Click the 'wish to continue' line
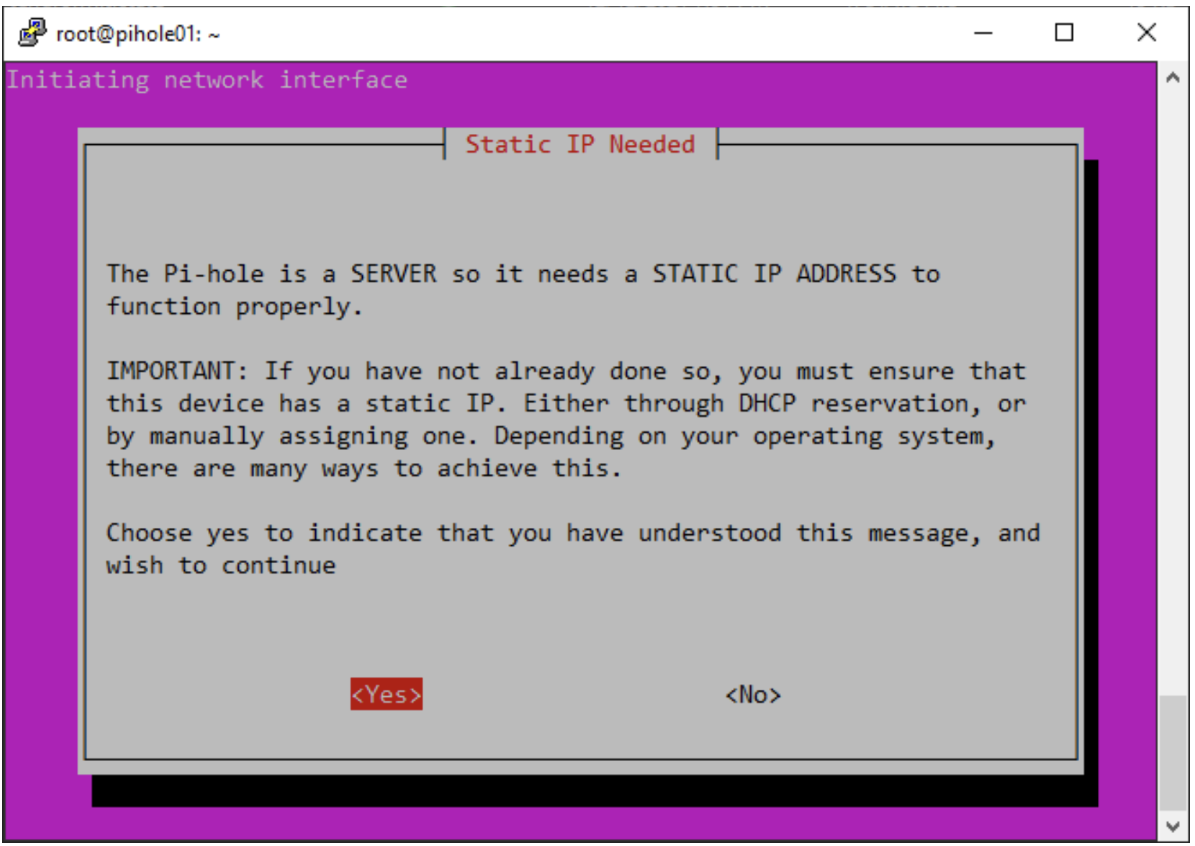The height and width of the screenshot is (846, 1195). pos(221,566)
